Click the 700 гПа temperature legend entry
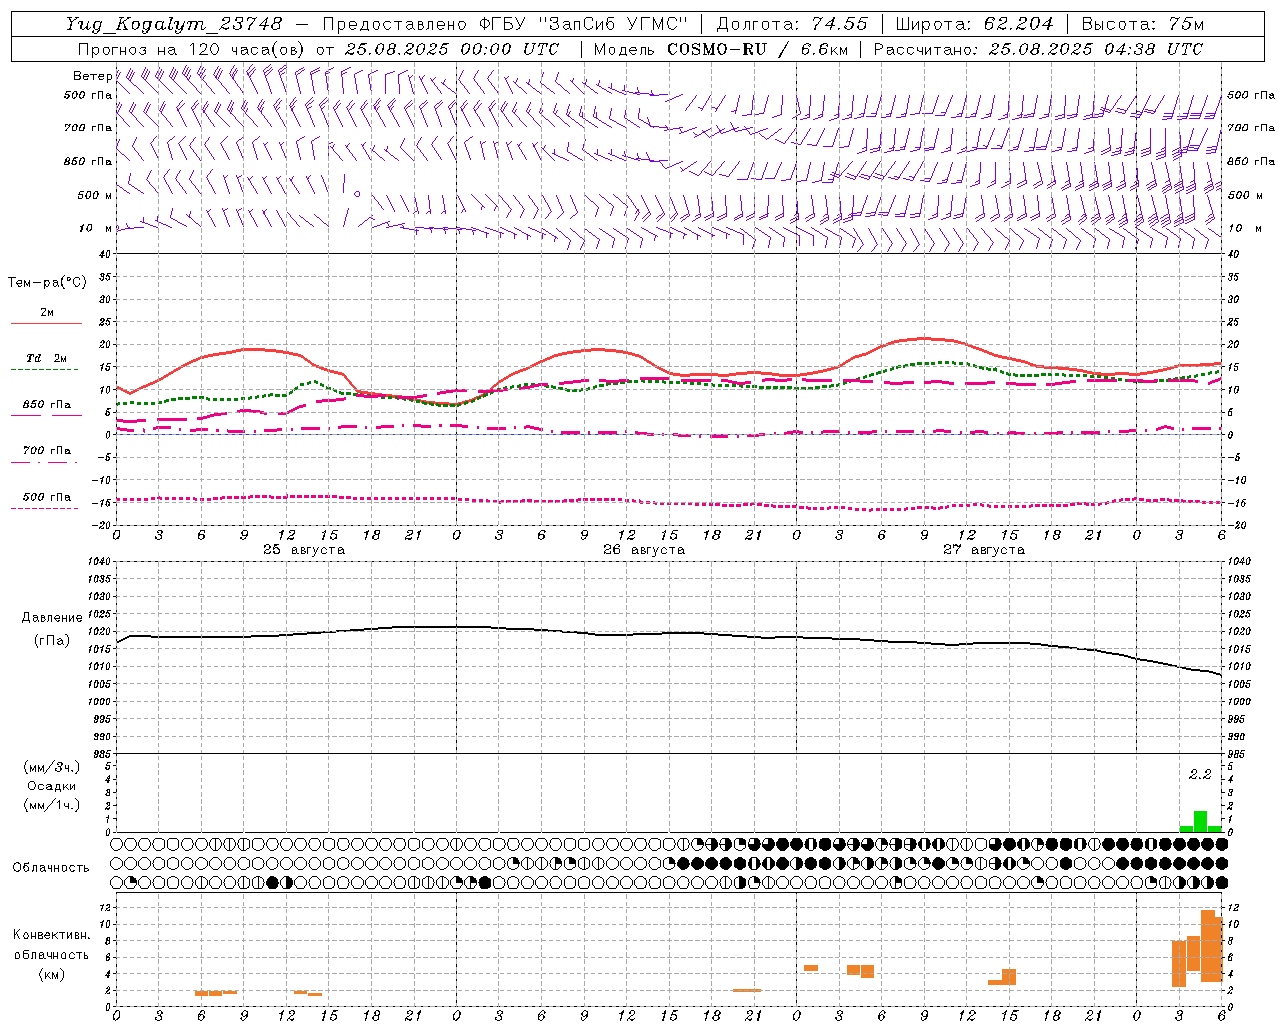1280x1024 pixels. click(46, 451)
